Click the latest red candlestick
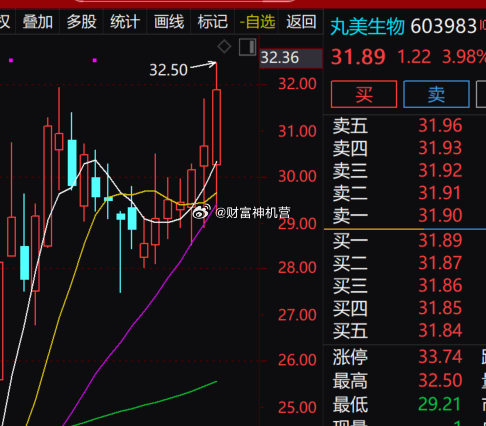Screen dimensions: 486x426 (216, 127)
